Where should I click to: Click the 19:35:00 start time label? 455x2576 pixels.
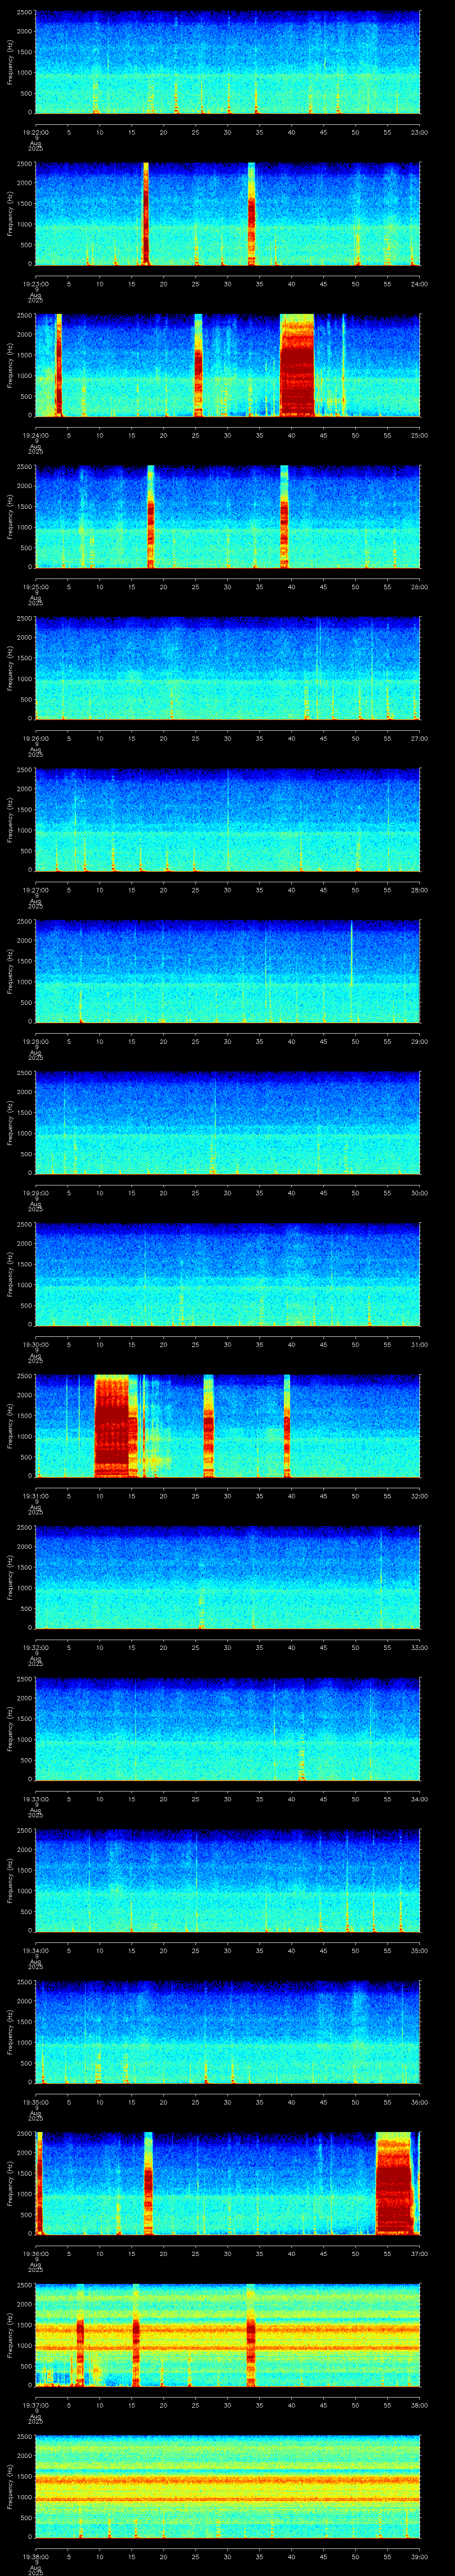click(x=35, y=2102)
